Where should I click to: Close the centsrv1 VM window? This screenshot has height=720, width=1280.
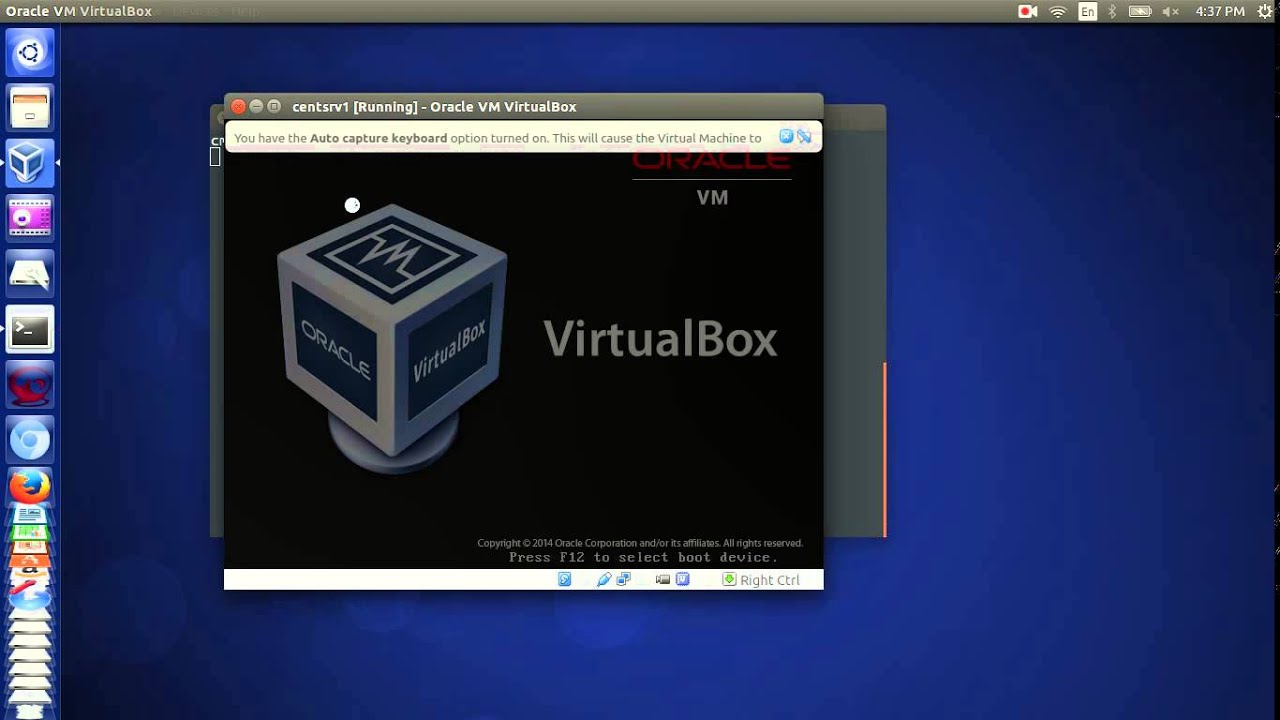coord(238,106)
